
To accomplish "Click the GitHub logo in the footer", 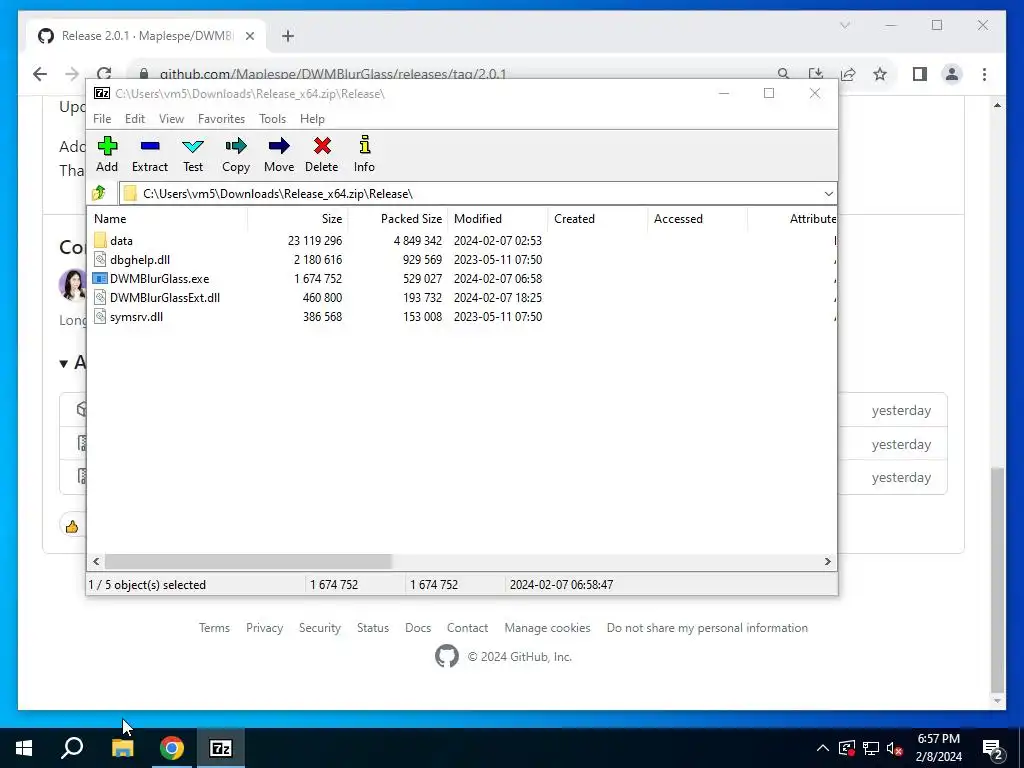I will 447,656.
